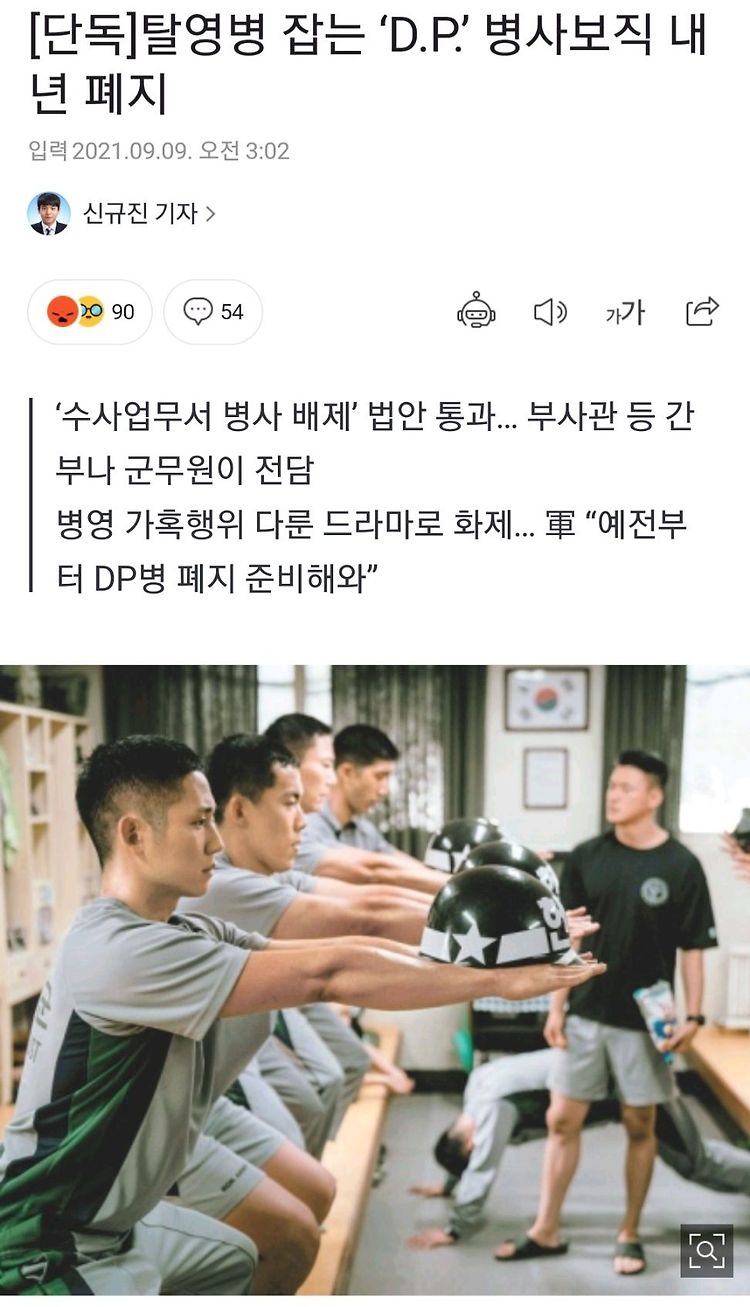Screen dimensions: 750x1307
Task: Enlarge the photo with the magnifier icon
Action: point(706,1250)
